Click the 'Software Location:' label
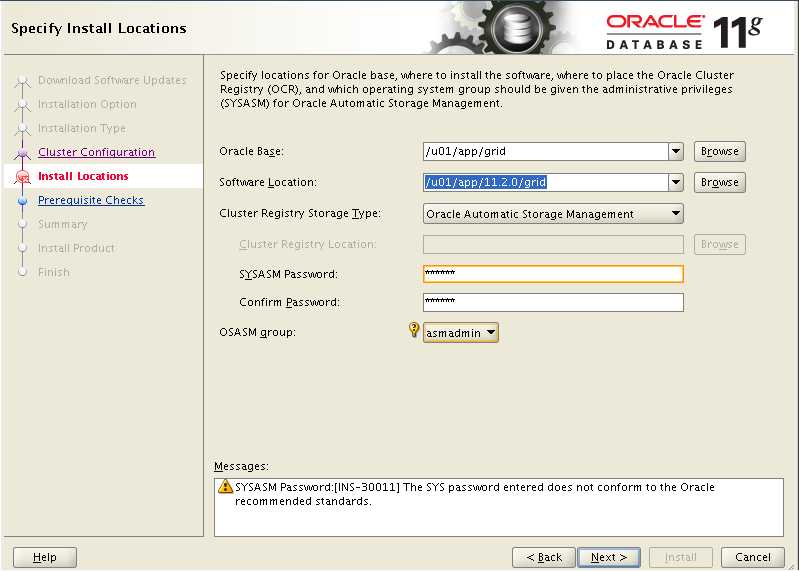799x571 pixels. tap(268, 182)
